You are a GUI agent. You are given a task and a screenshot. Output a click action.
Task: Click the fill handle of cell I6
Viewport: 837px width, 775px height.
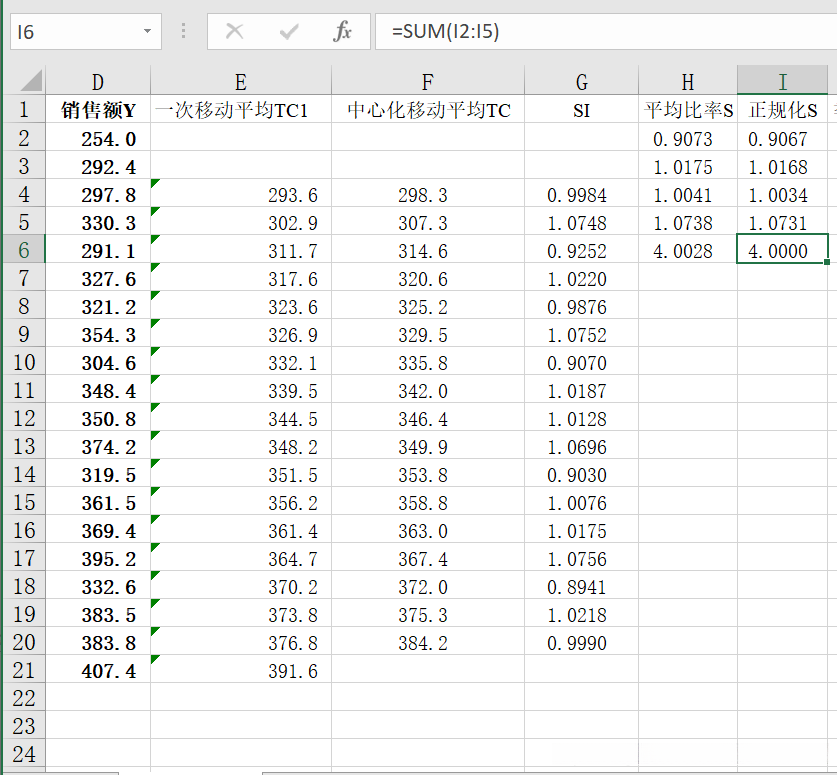827,262
